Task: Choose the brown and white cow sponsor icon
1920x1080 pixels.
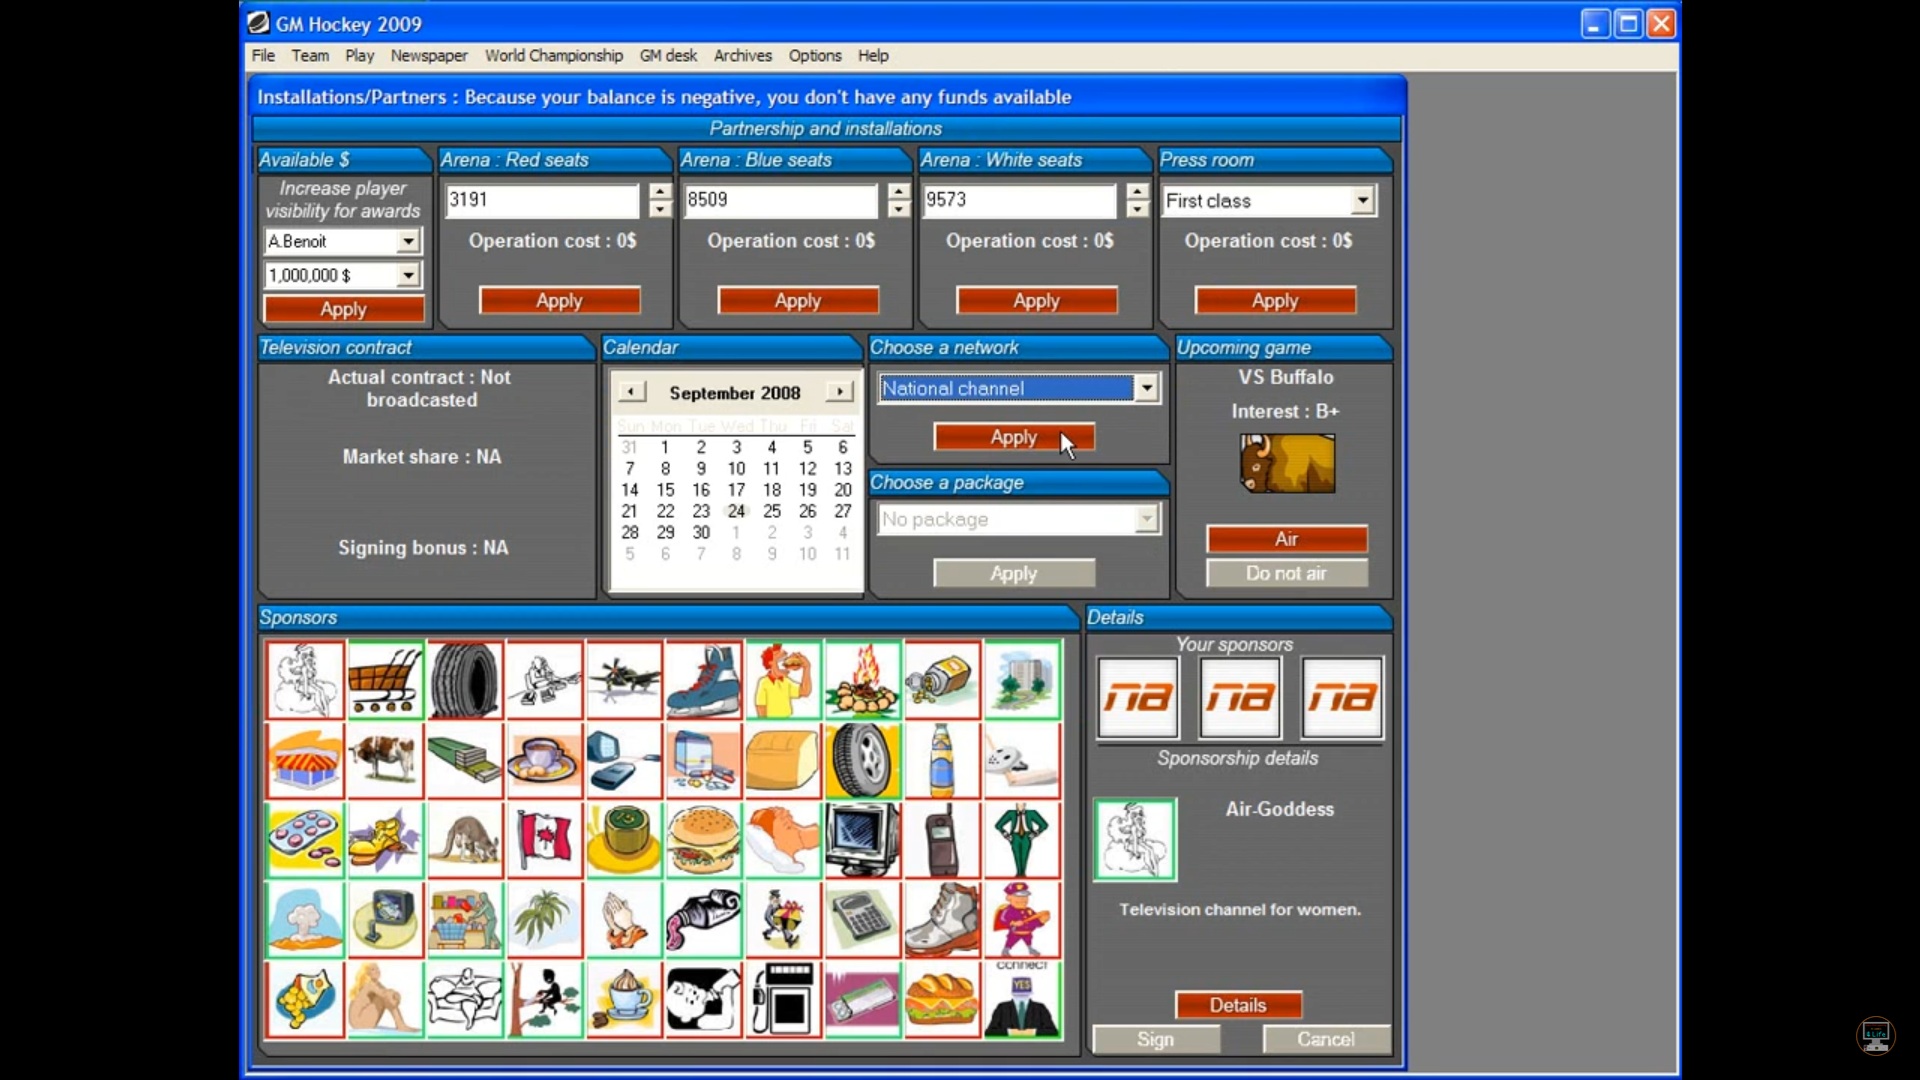Action: (x=385, y=760)
